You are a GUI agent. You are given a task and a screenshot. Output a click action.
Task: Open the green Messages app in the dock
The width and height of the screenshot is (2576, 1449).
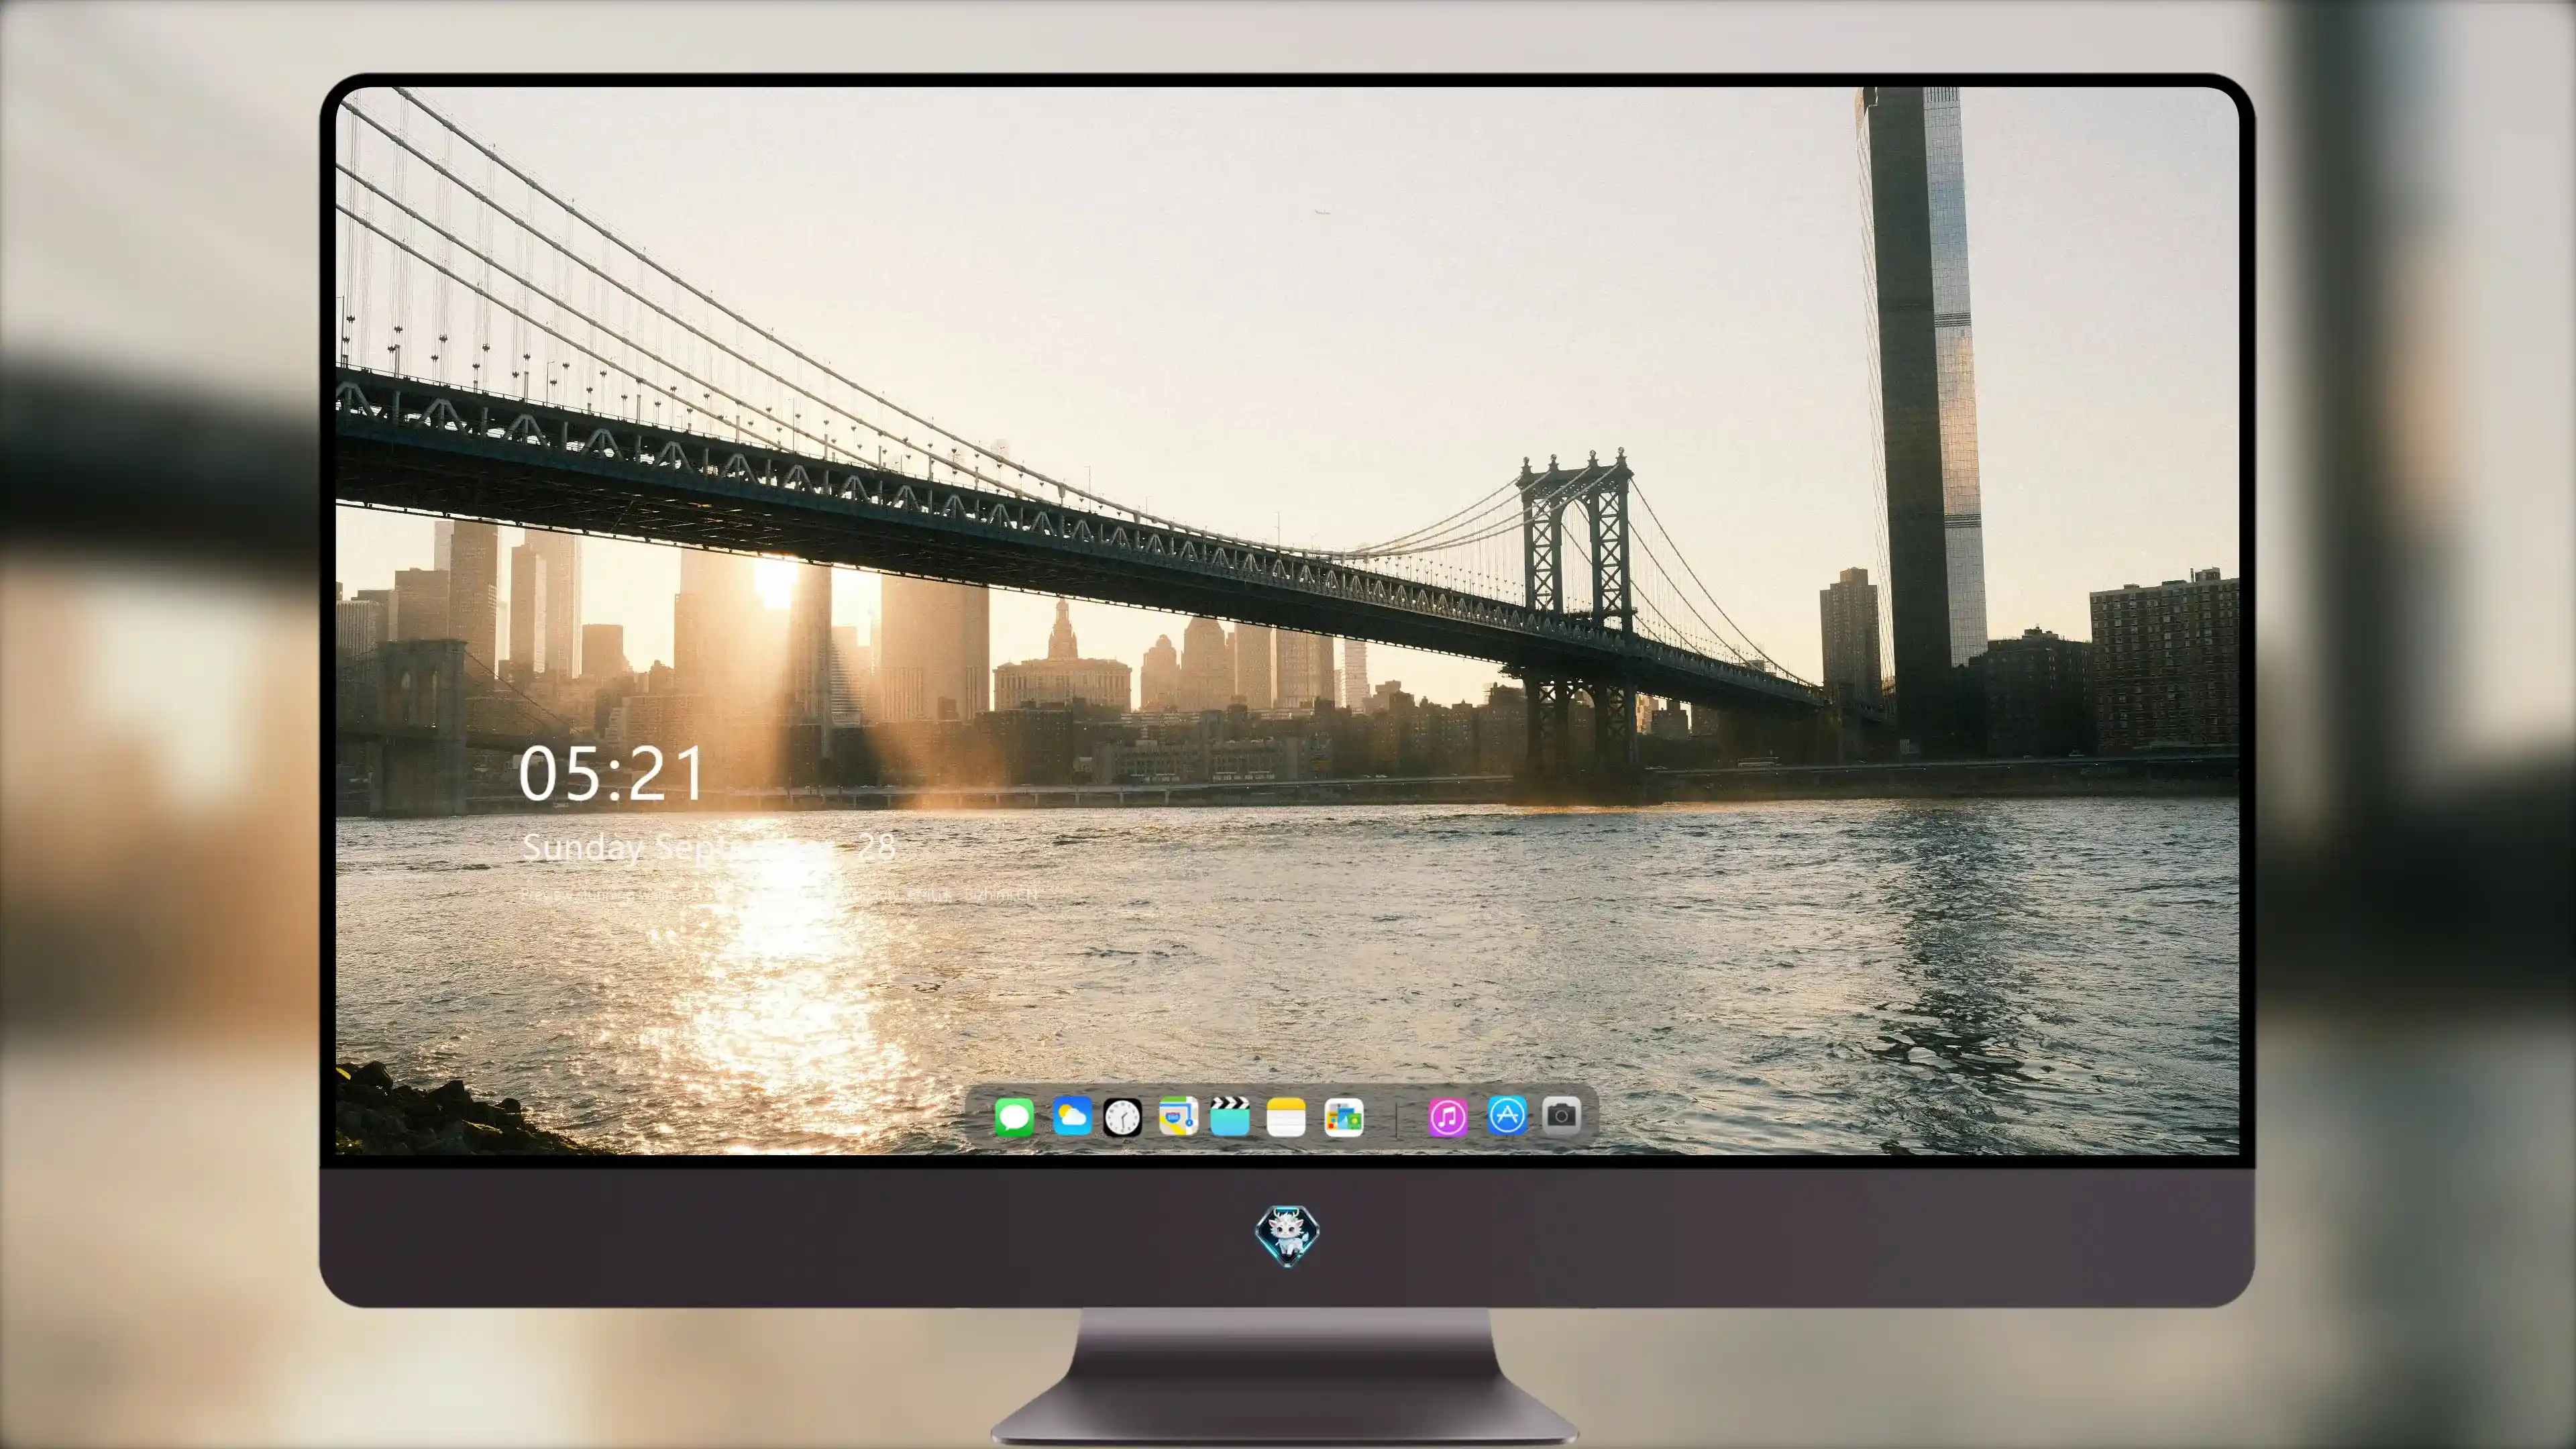click(x=1014, y=1116)
